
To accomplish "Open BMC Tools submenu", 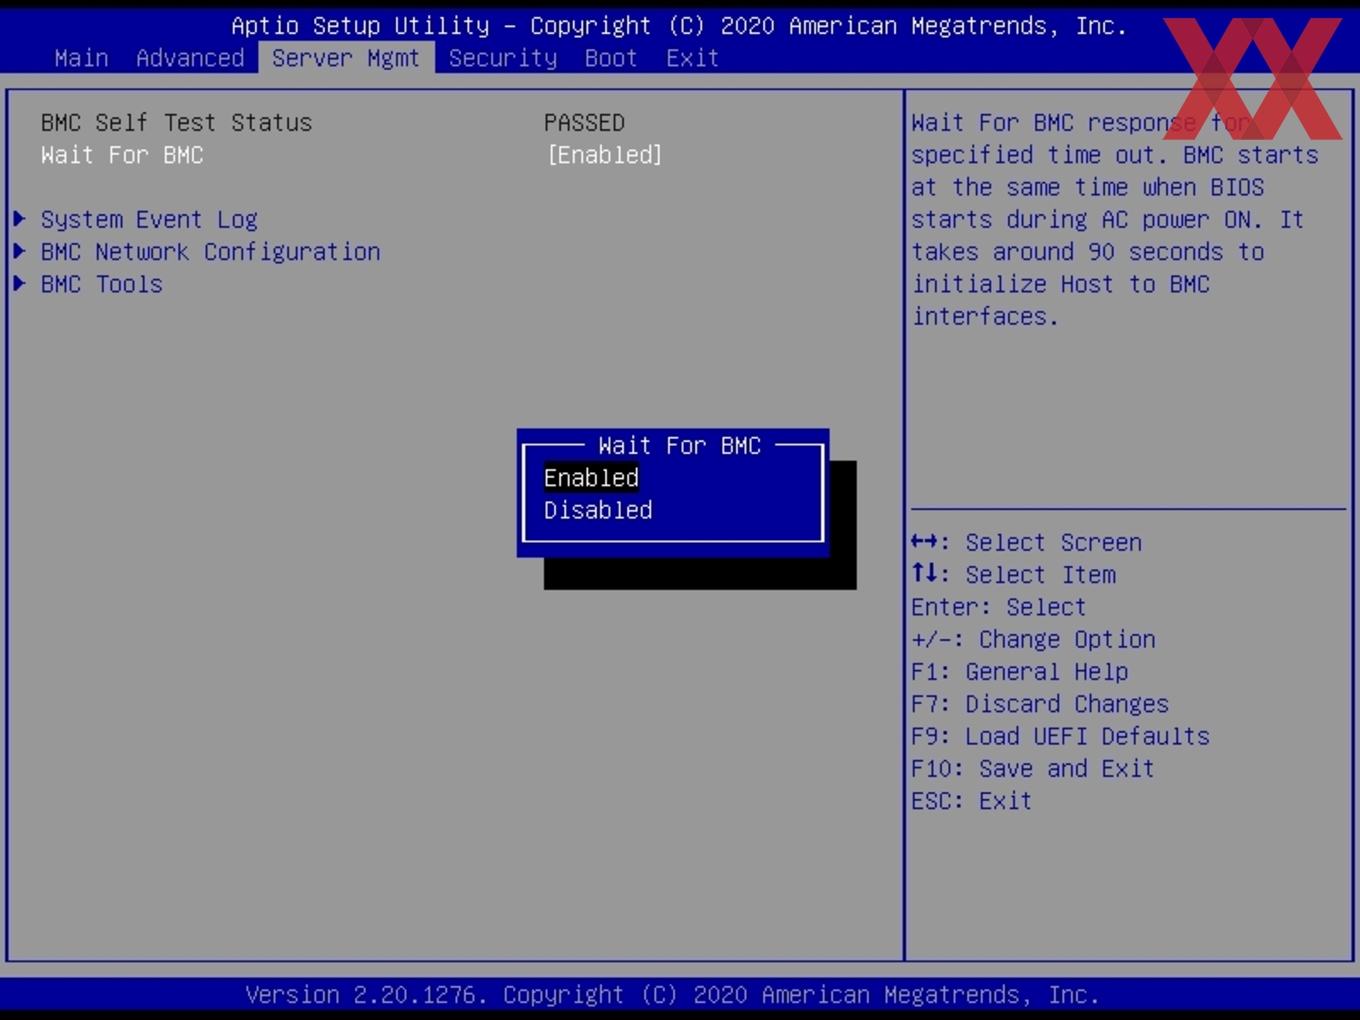I will coord(101,284).
